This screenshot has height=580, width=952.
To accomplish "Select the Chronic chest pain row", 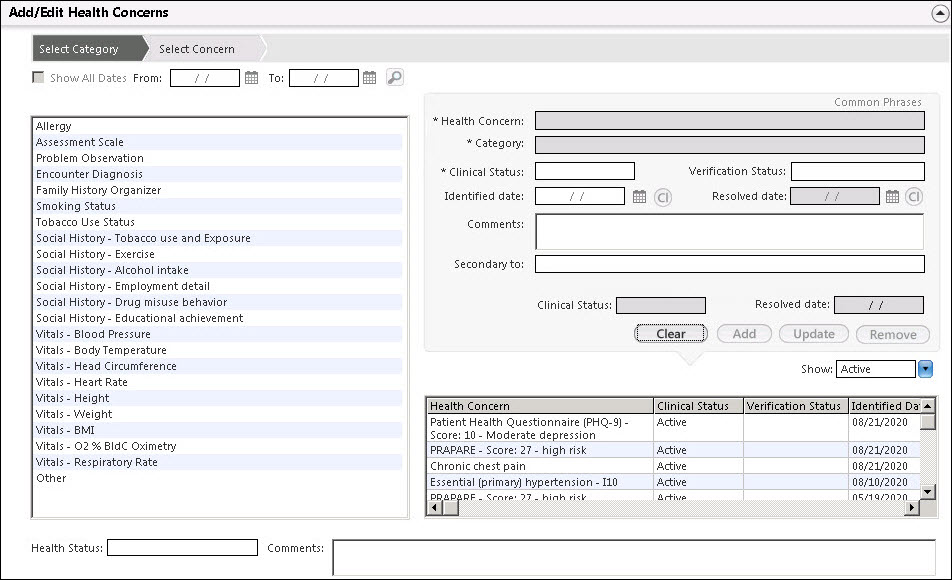I will click(673, 466).
